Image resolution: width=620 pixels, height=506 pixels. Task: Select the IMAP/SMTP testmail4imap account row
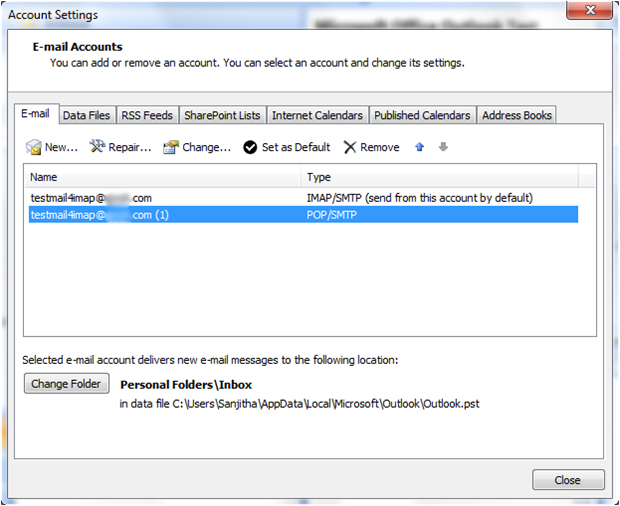[303, 198]
